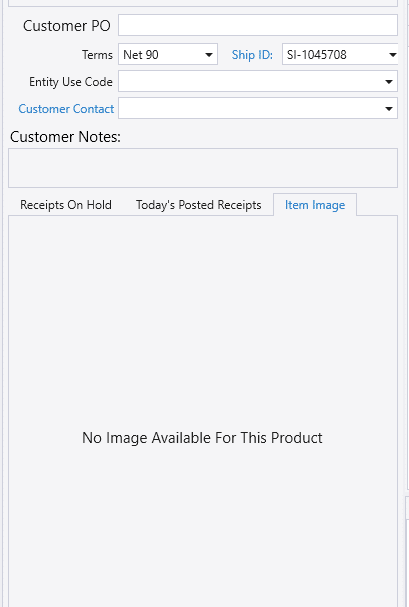Click the Customer Notes heading label
The height and width of the screenshot is (607, 409).
65,137
